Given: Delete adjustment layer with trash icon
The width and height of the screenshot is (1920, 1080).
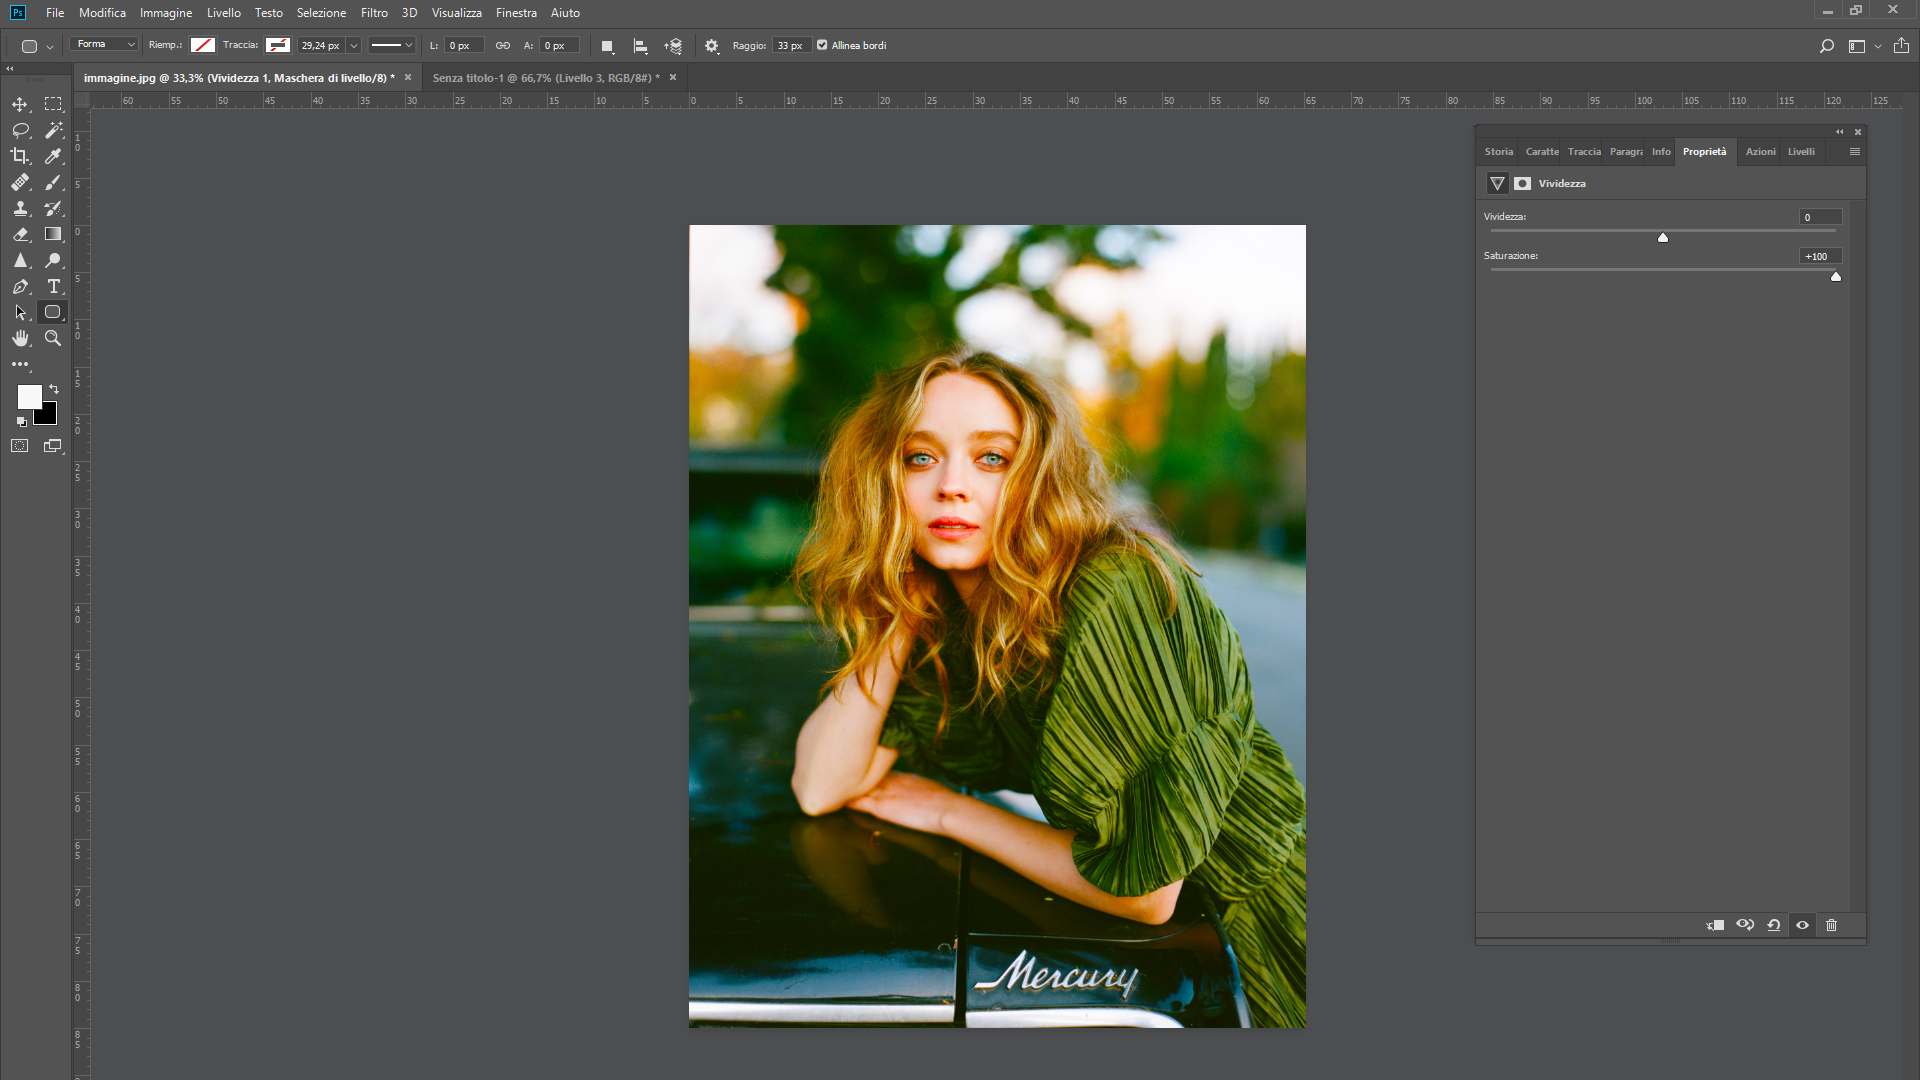Looking at the screenshot, I should (x=1831, y=925).
